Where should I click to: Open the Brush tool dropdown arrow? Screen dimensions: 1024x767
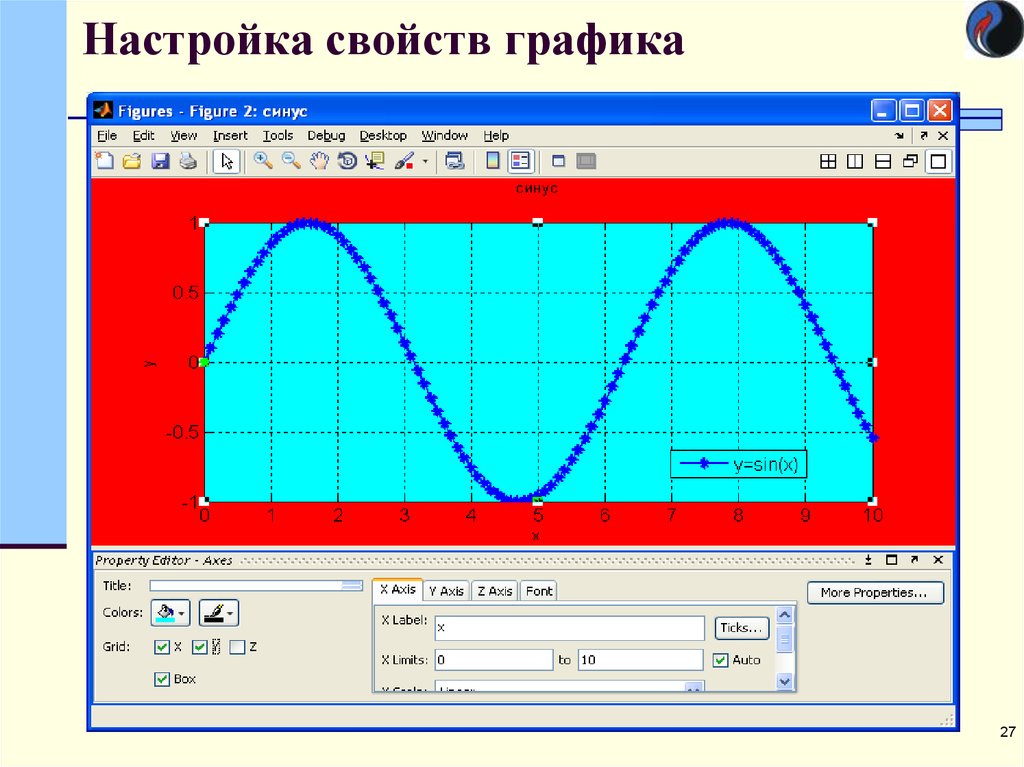[x=425, y=161]
